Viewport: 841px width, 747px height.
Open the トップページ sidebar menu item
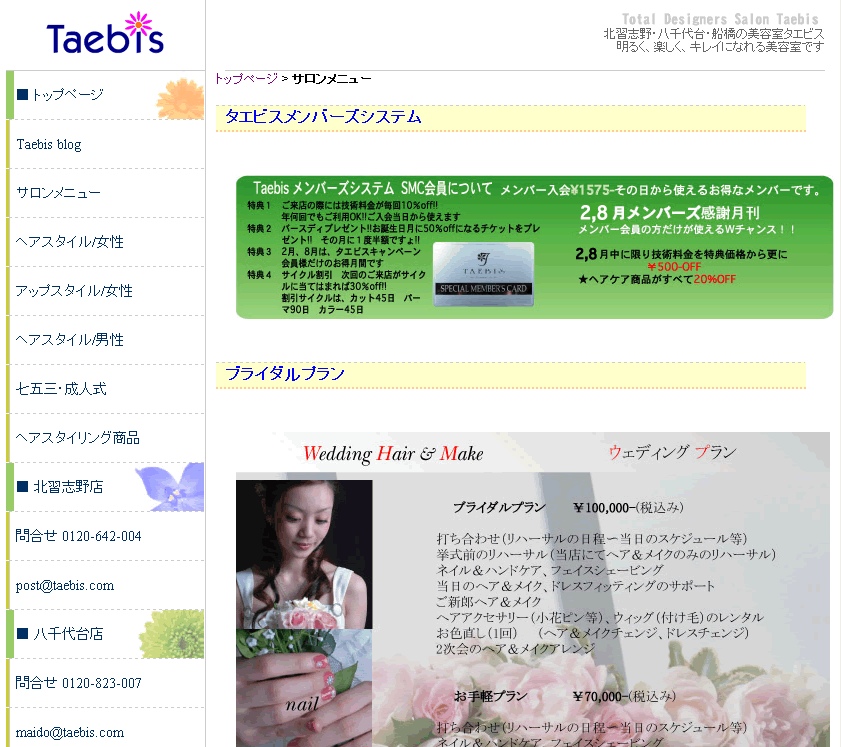pyautogui.click(x=67, y=95)
